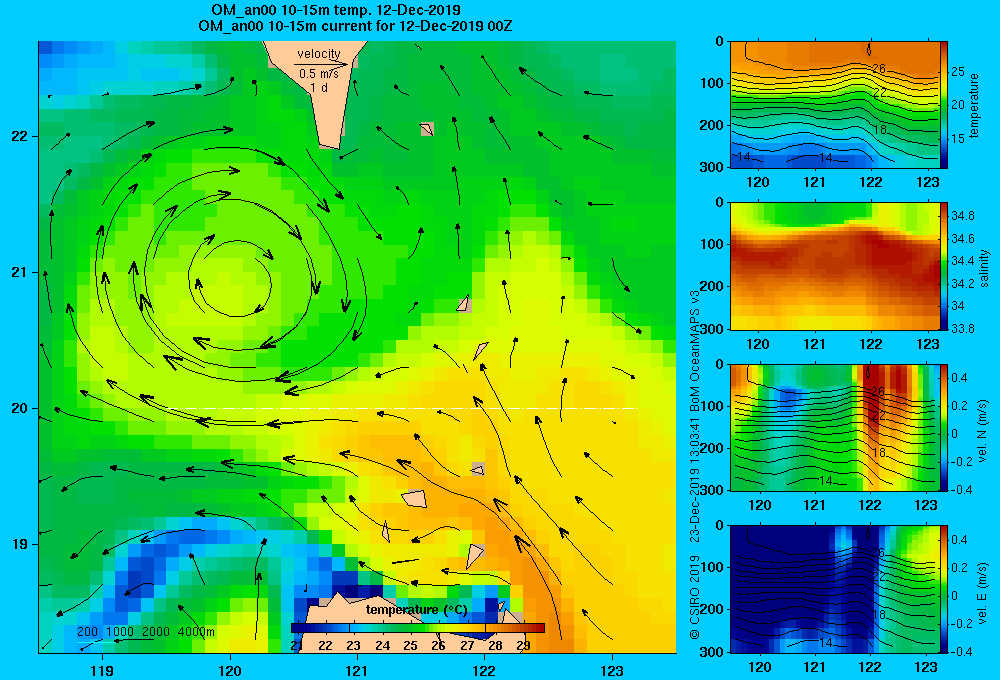Click depth tick 200 of the vel. N panel
The width and height of the screenshot is (1000, 680).
712,448
